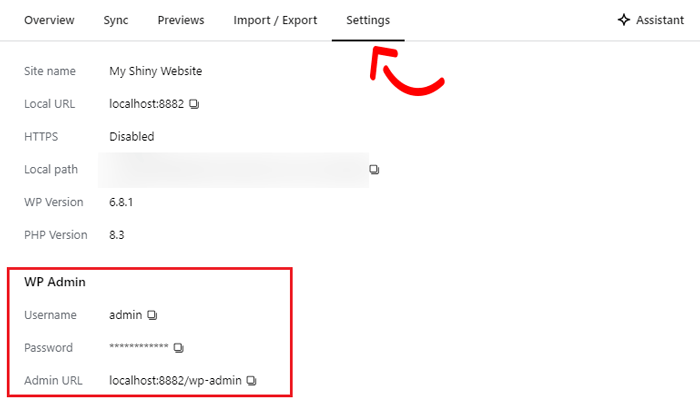Copy the WP Admin password
Screen dimensions: 700x405
[179, 348]
